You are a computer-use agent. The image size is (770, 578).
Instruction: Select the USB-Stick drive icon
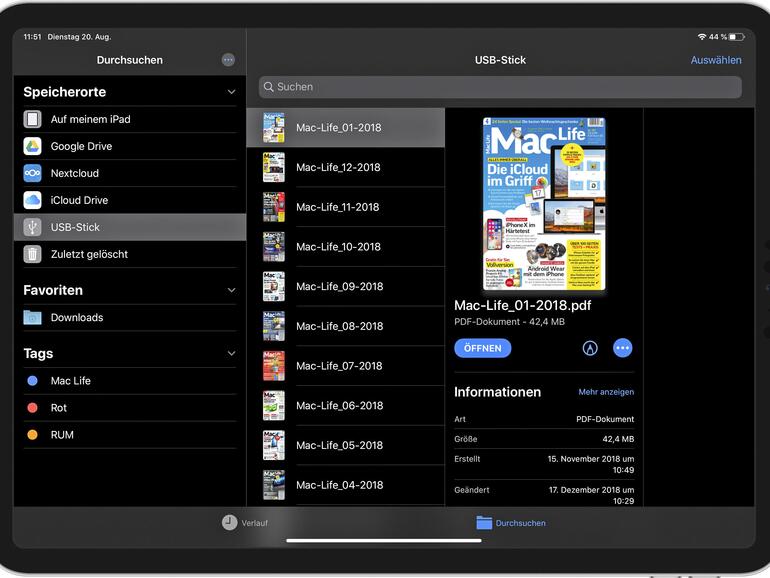(32, 227)
